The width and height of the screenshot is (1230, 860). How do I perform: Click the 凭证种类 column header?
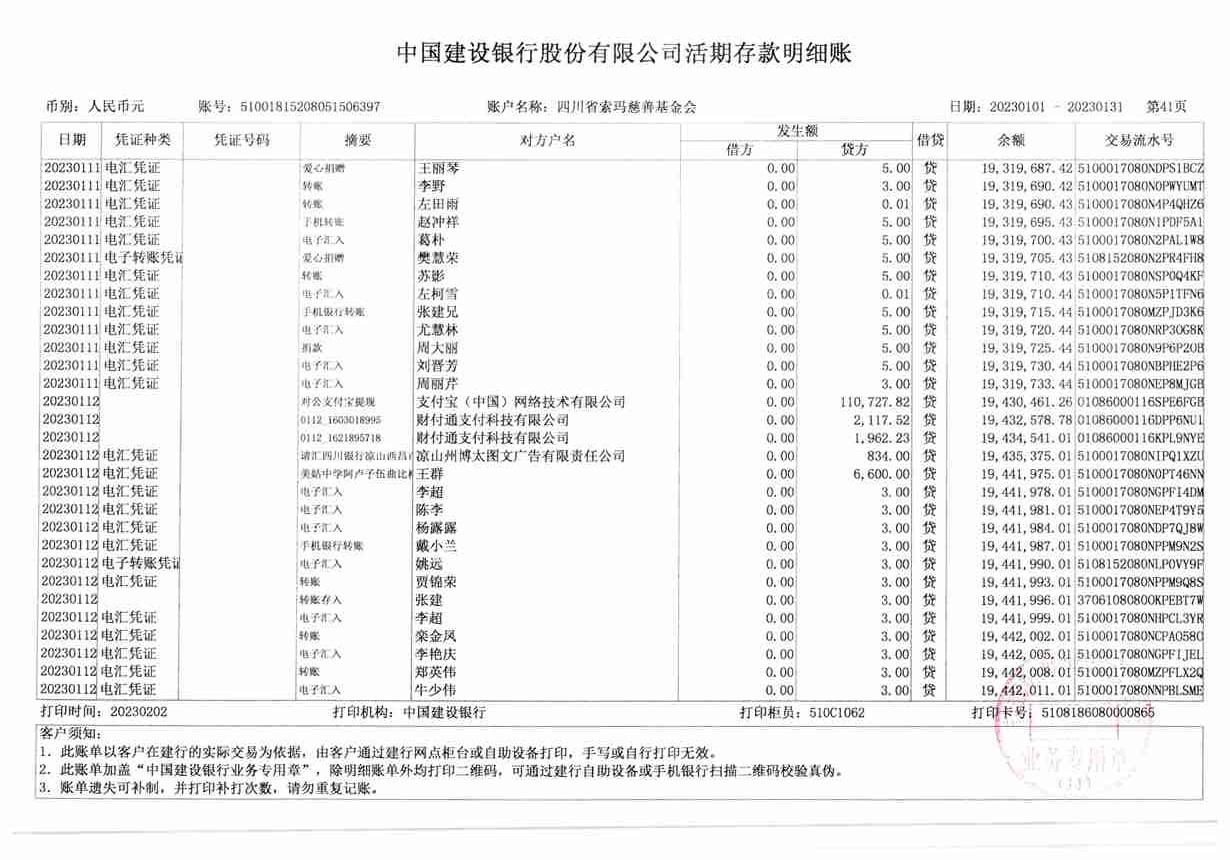tap(143, 139)
